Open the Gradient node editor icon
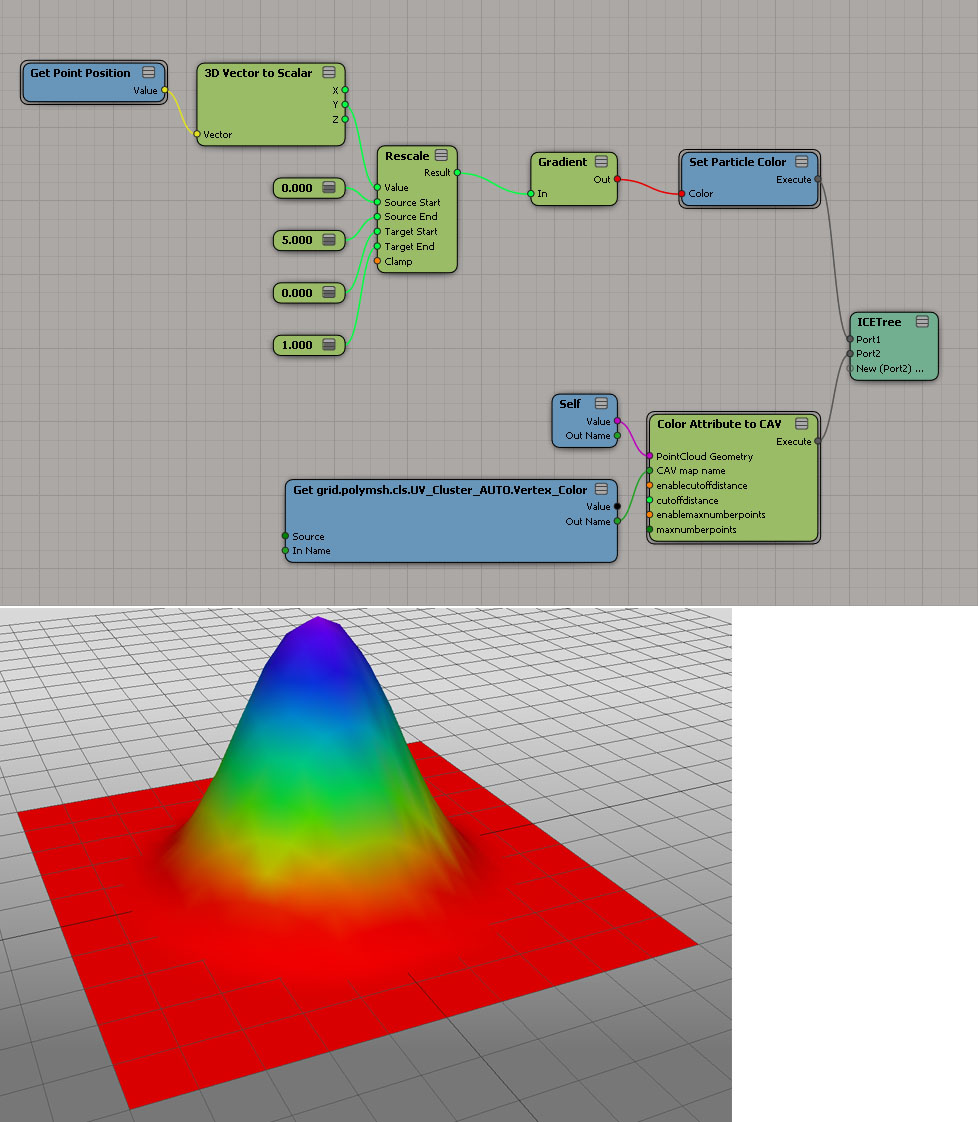 (x=601, y=162)
